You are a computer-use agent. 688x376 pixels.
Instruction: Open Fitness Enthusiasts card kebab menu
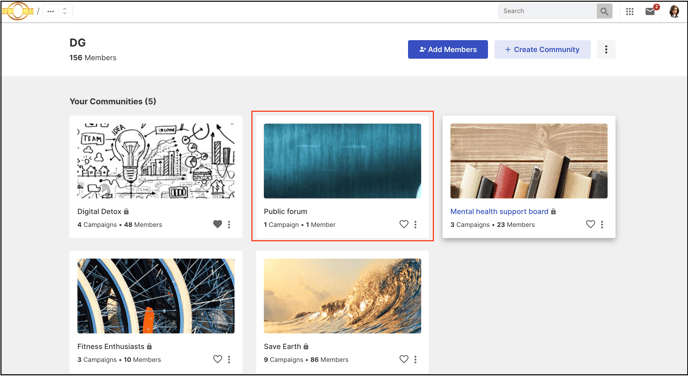coord(229,359)
